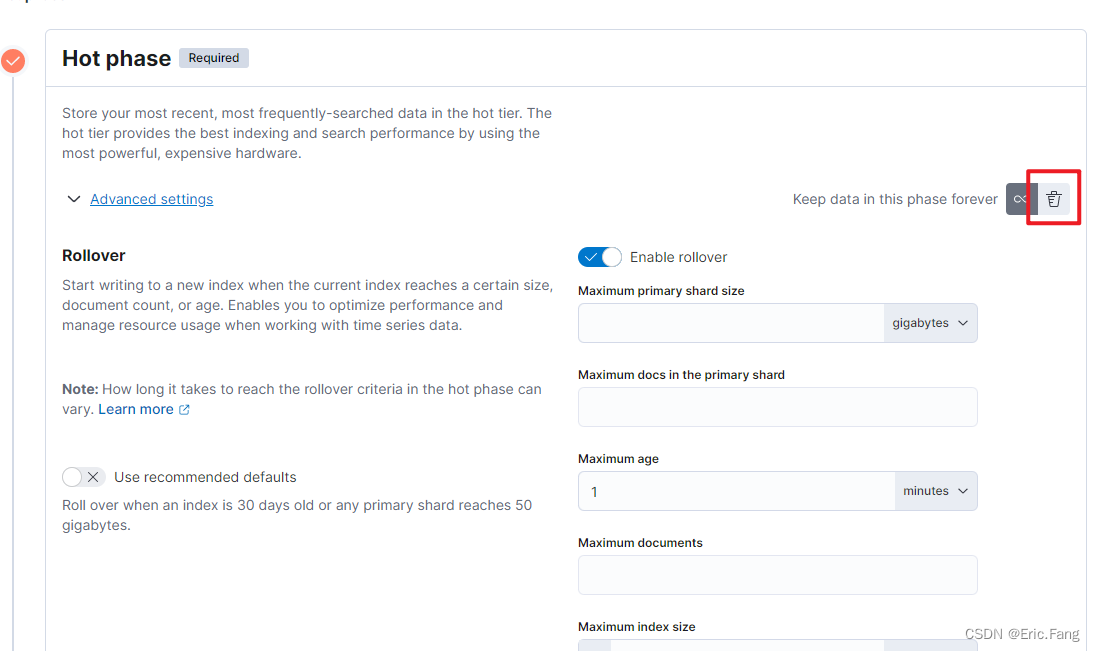
Task: Click the orange checkmark phase status indicator
Action: pyautogui.click(x=13, y=61)
